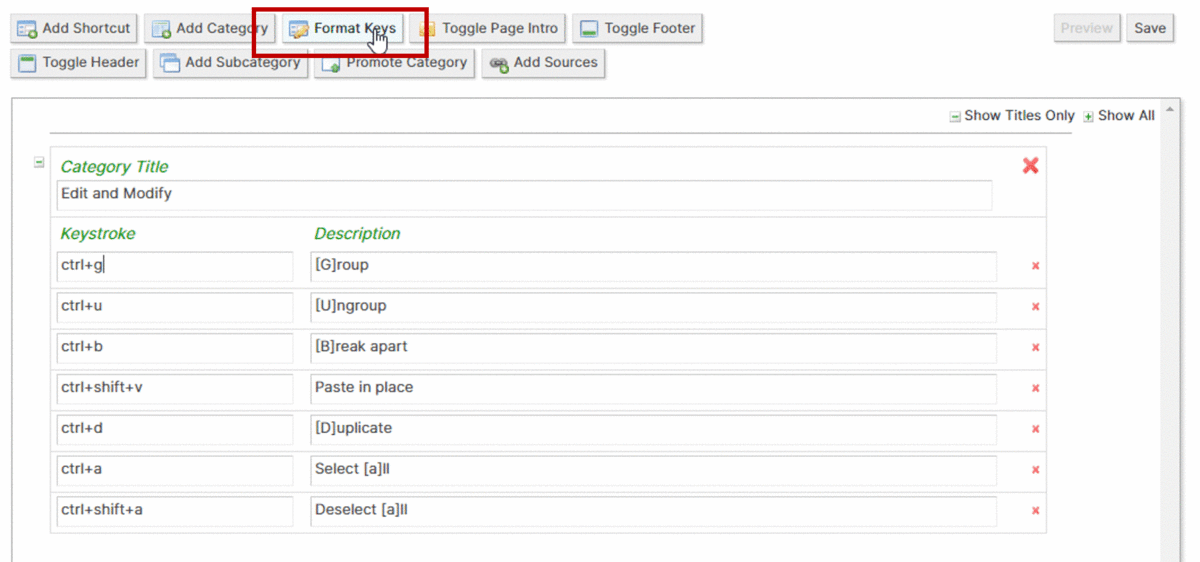
Task: Click the ctrl+g keystroke field
Action: (x=175, y=266)
